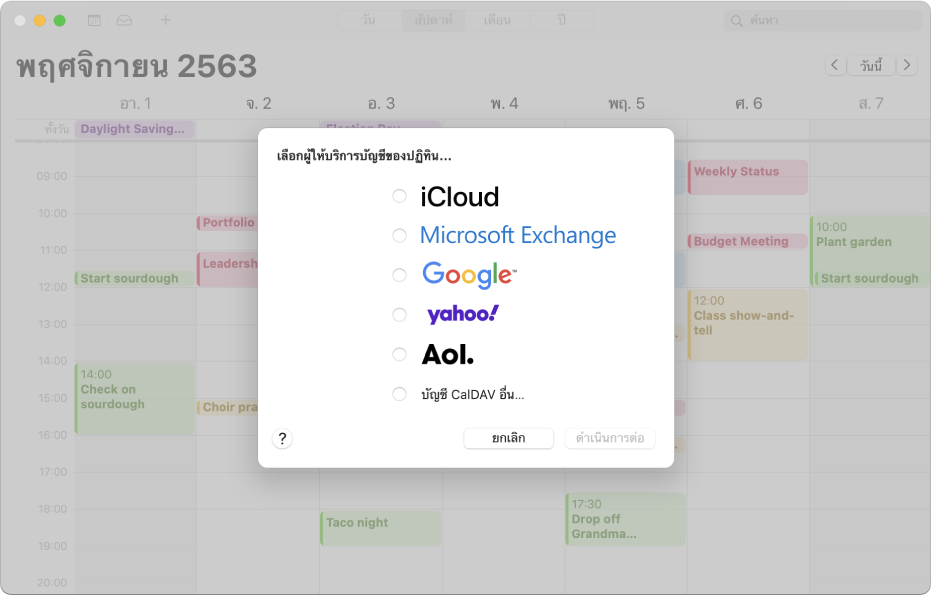Switch to the วัน day view tab
Viewport: 931px width, 596px height.
[369, 20]
